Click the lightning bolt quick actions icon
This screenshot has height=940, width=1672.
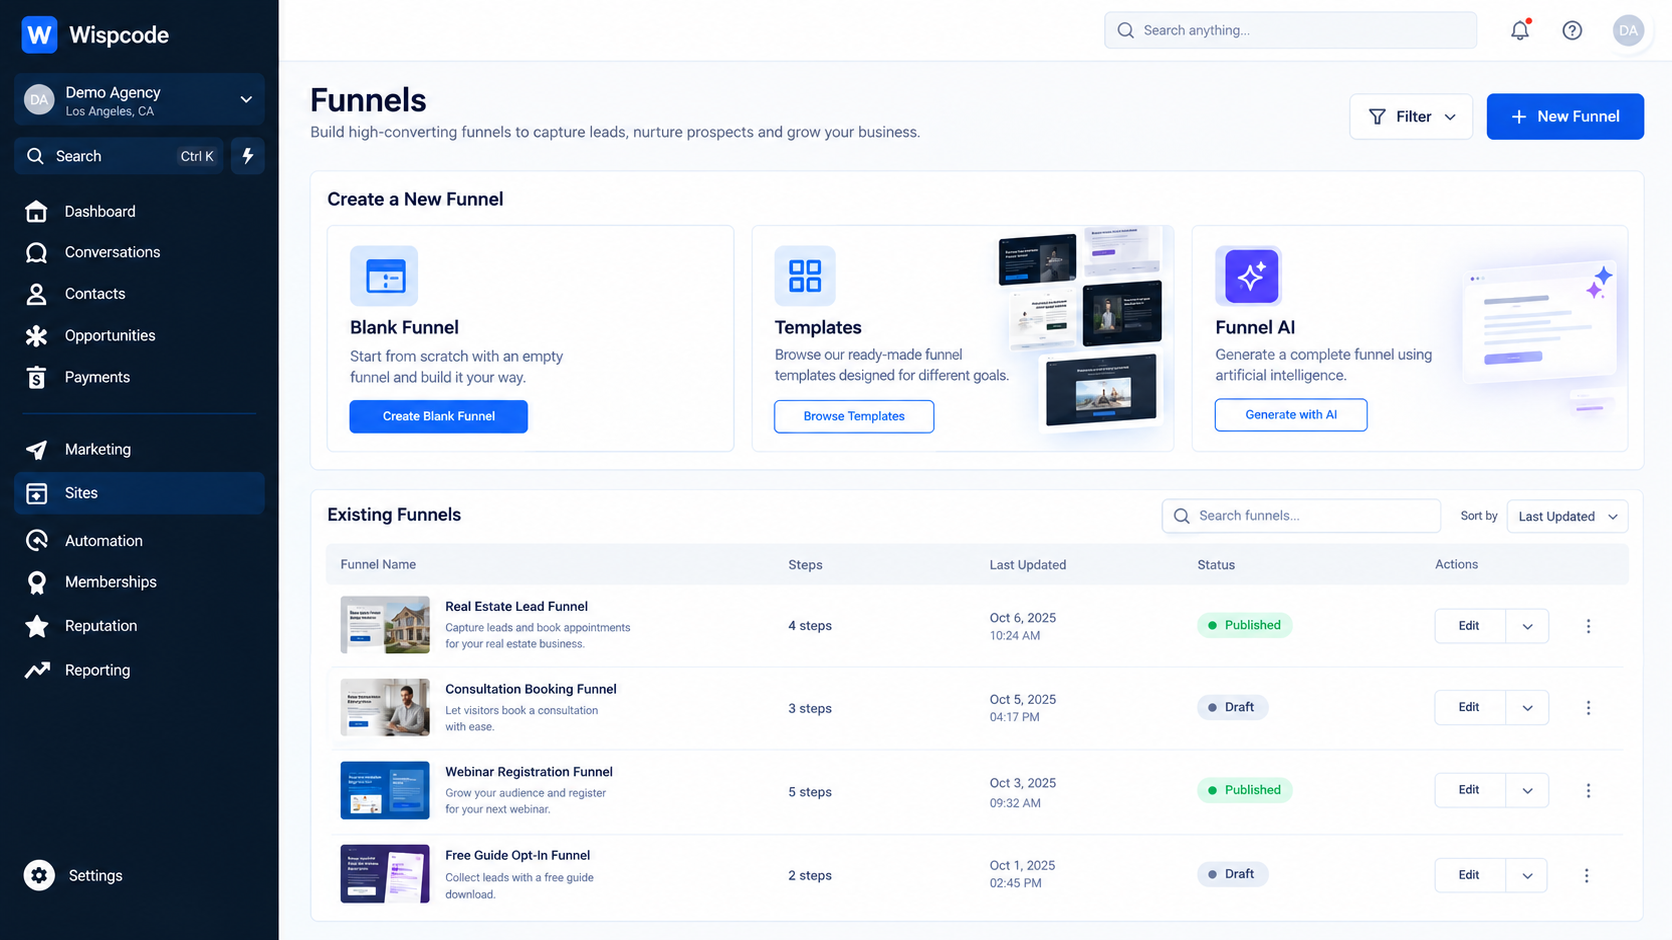click(248, 156)
